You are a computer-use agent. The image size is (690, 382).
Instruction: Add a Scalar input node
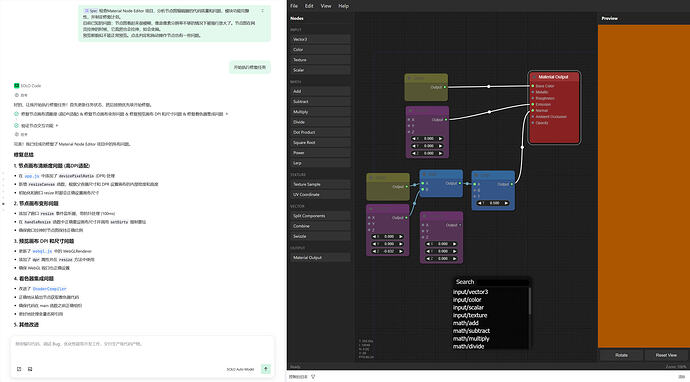tap(320, 70)
